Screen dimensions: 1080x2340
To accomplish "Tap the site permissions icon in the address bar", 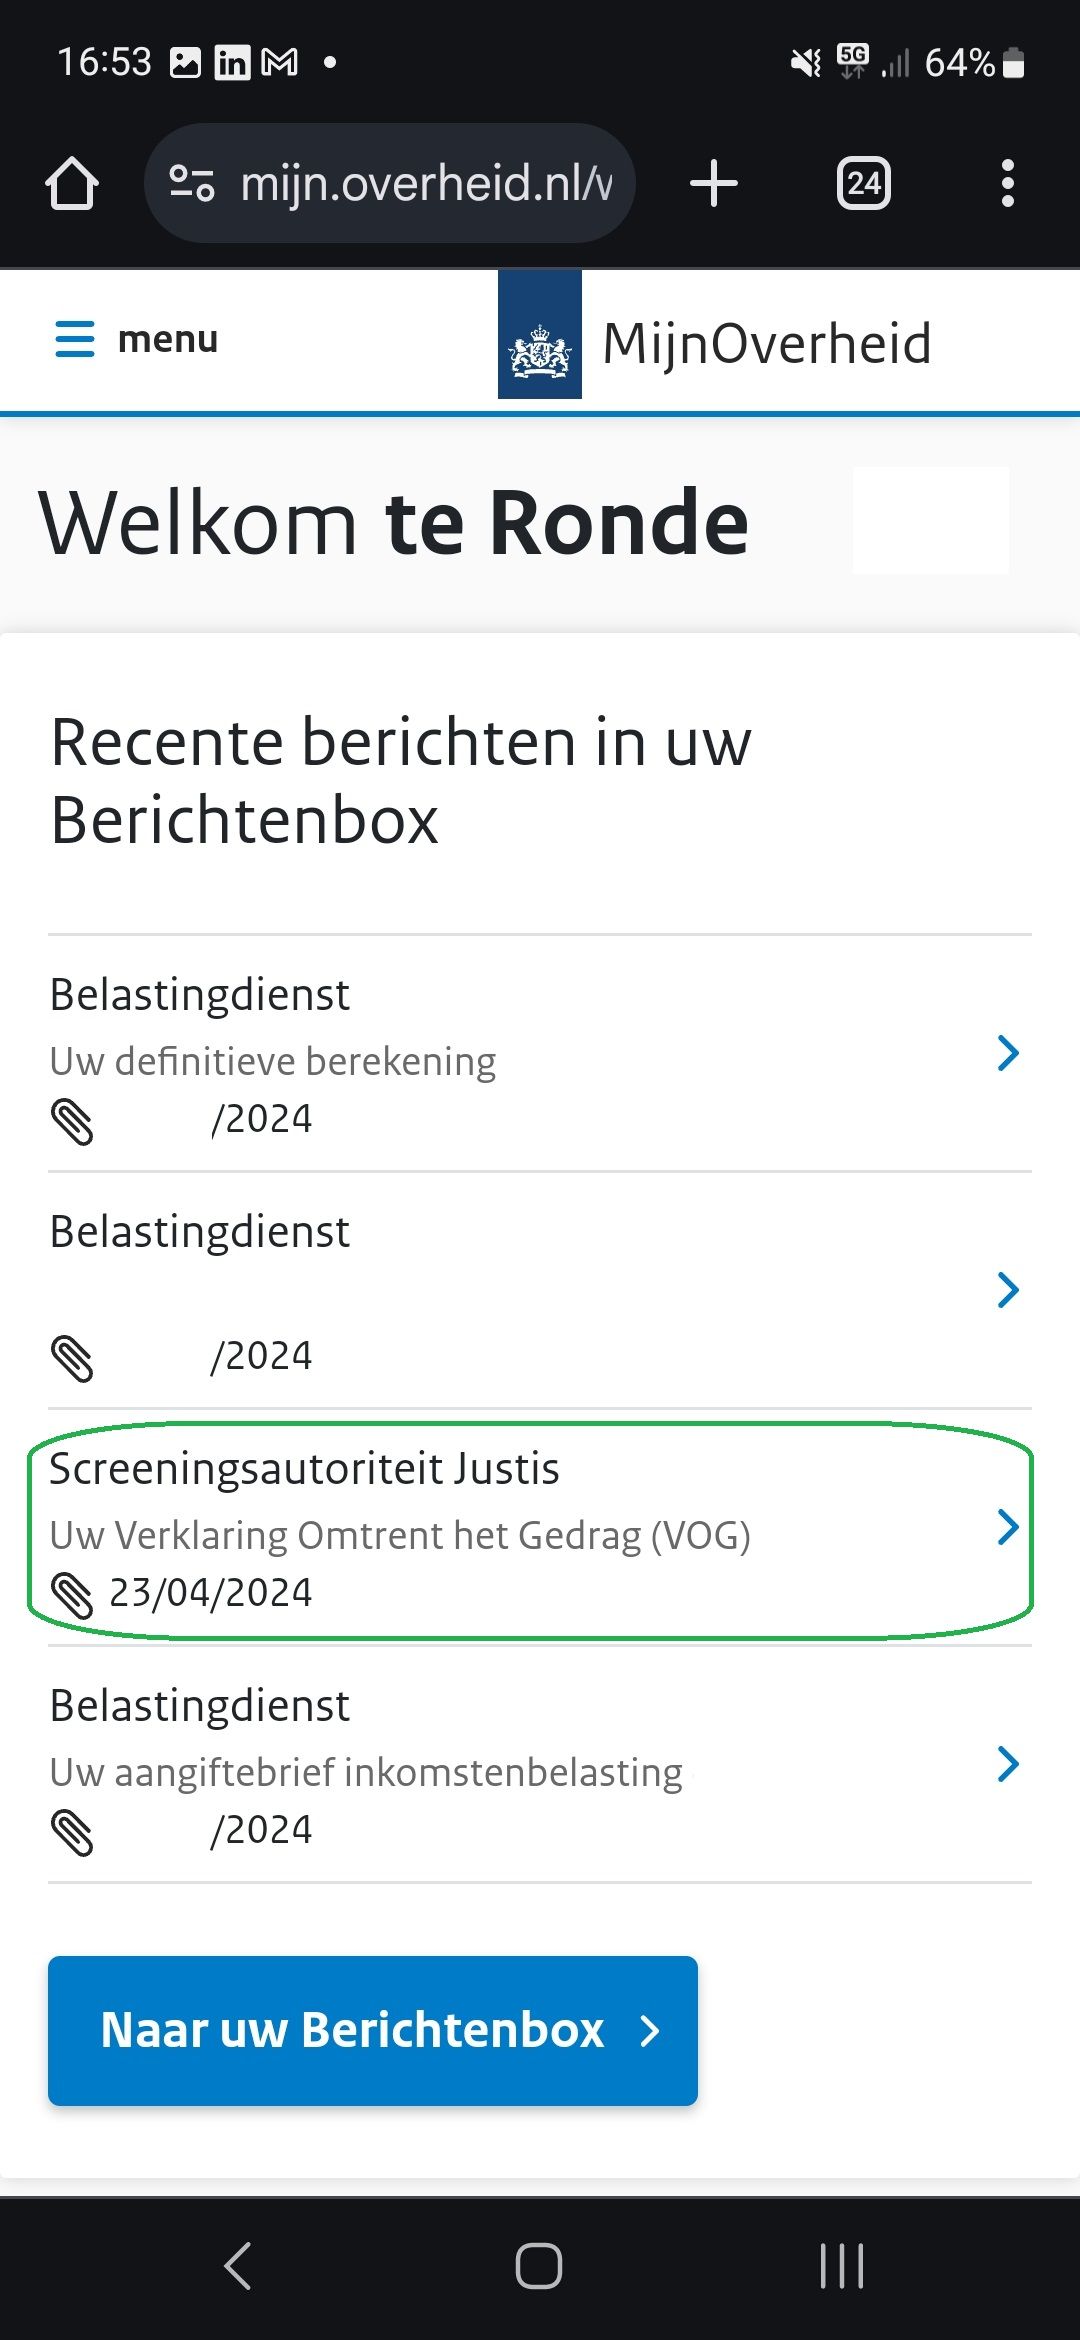I will [192, 182].
